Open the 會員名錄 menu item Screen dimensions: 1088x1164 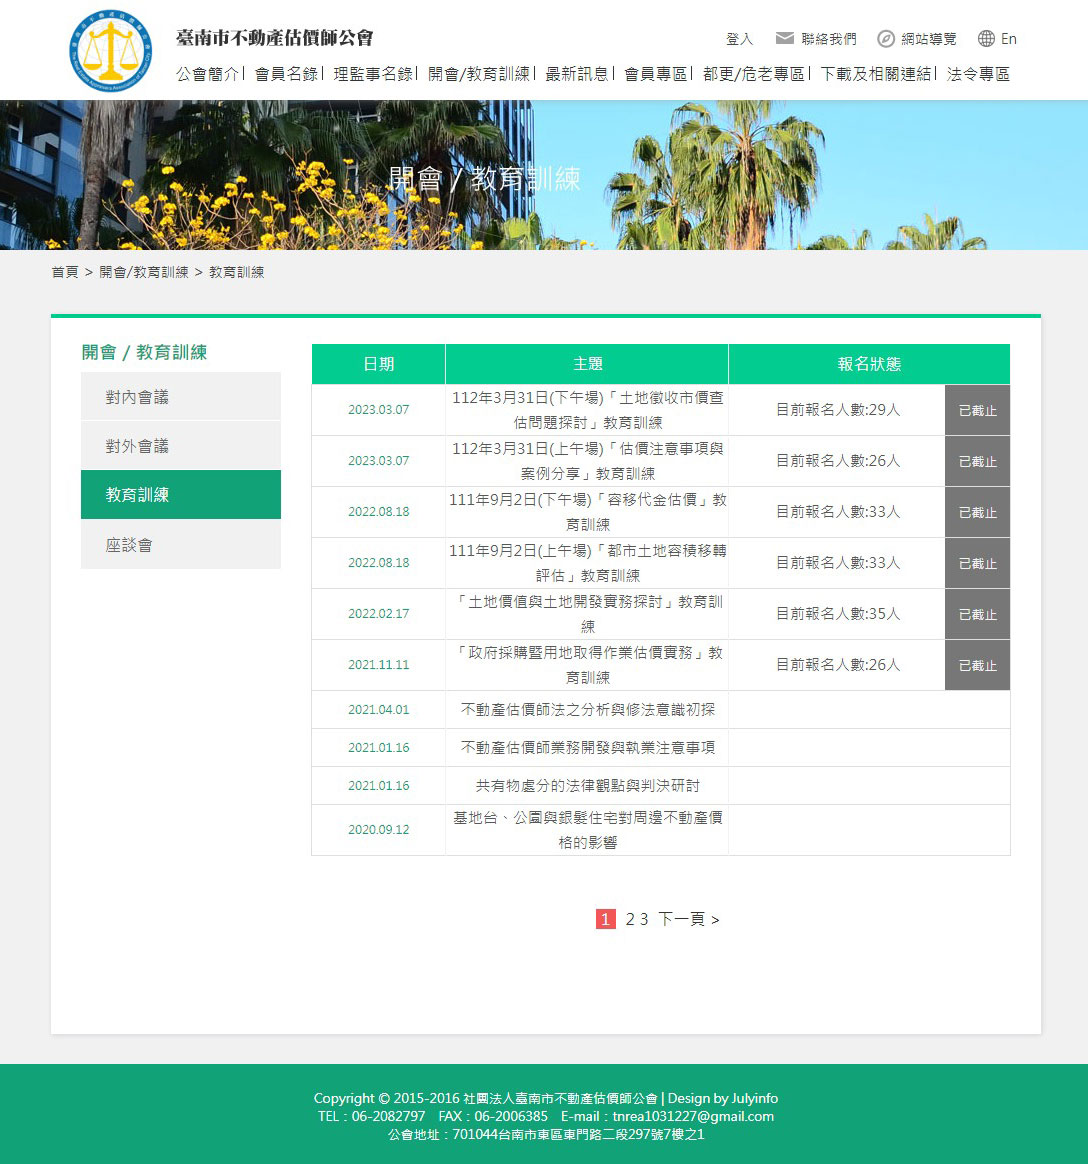pyautogui.click(x=288, y=74)
